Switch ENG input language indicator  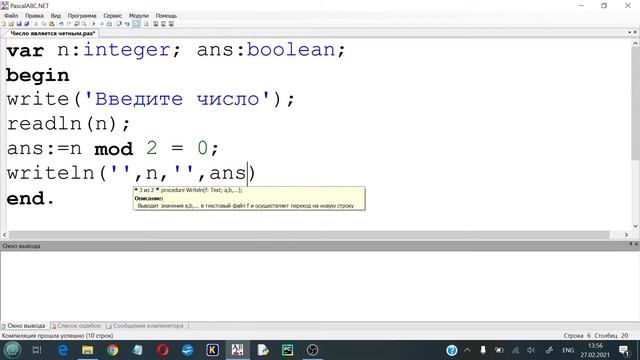568,350
